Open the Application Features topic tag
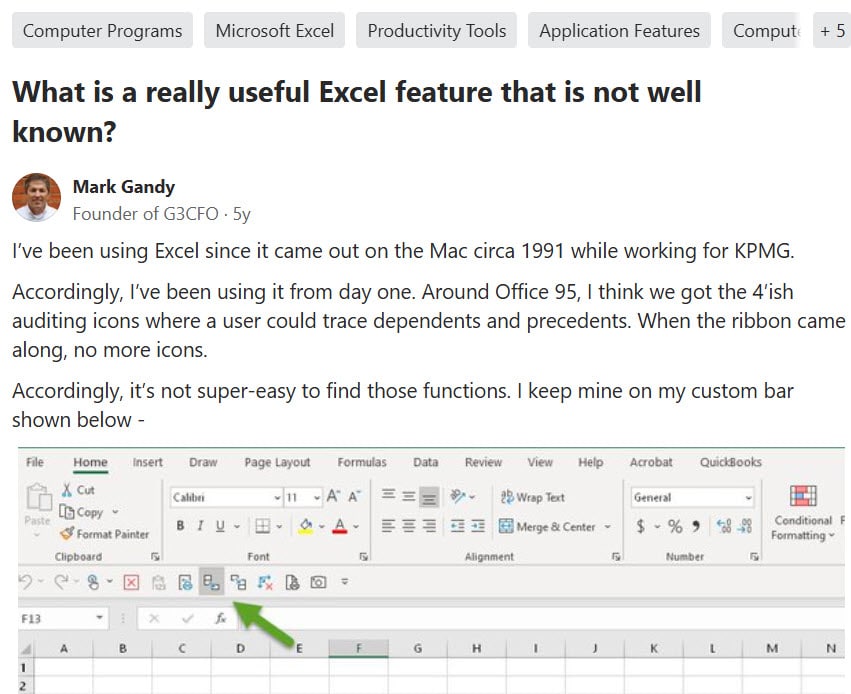The height and width of the screenshot is (694, 851). point(619,30)
